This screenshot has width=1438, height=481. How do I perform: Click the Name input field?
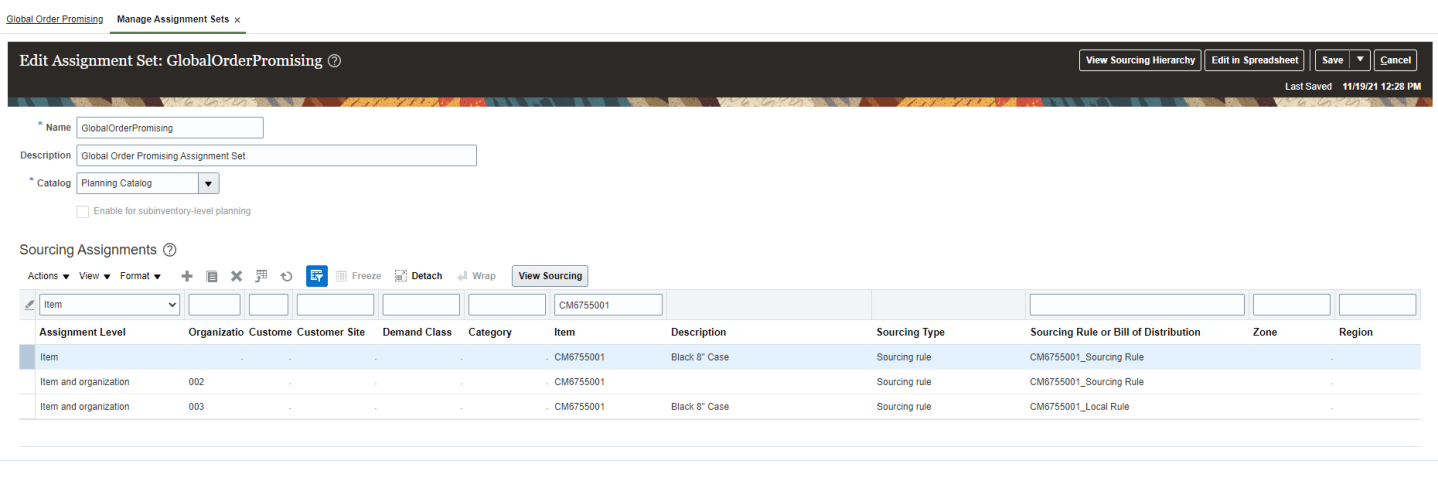[x=170, y=128]
